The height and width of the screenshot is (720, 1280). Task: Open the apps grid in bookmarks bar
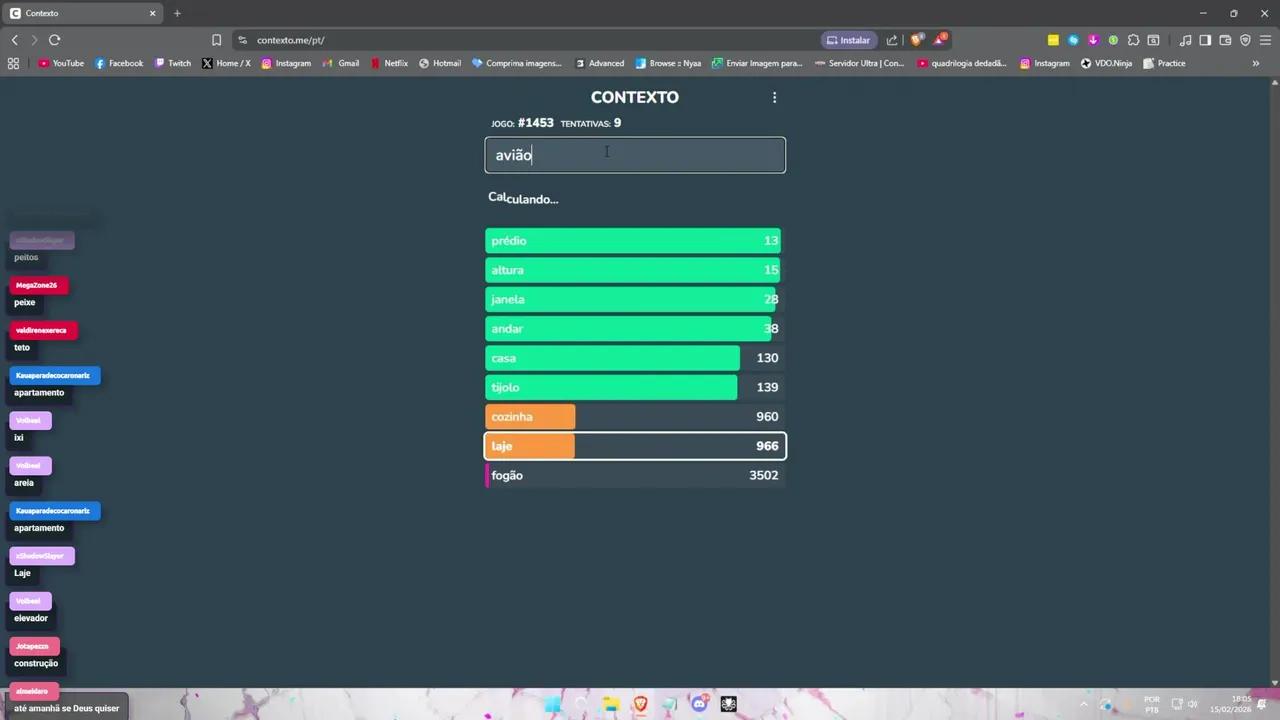coord(13,63)
